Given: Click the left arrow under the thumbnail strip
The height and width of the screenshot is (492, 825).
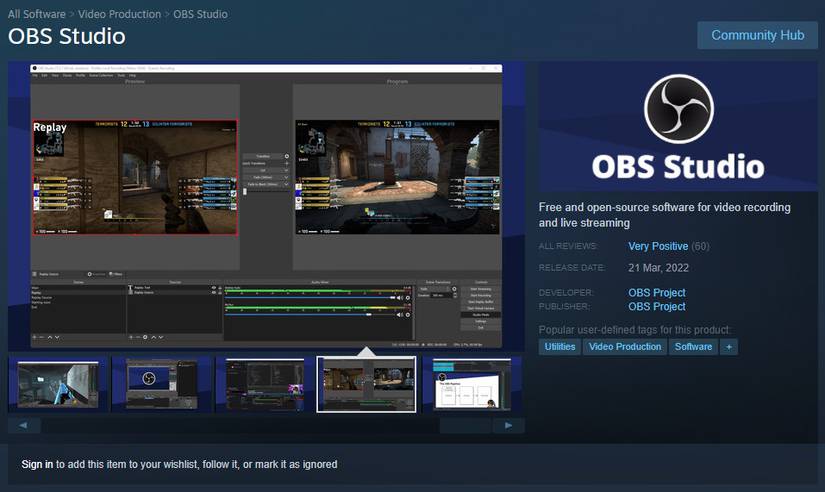Looking at the screenshot, I should coord(24,425).
